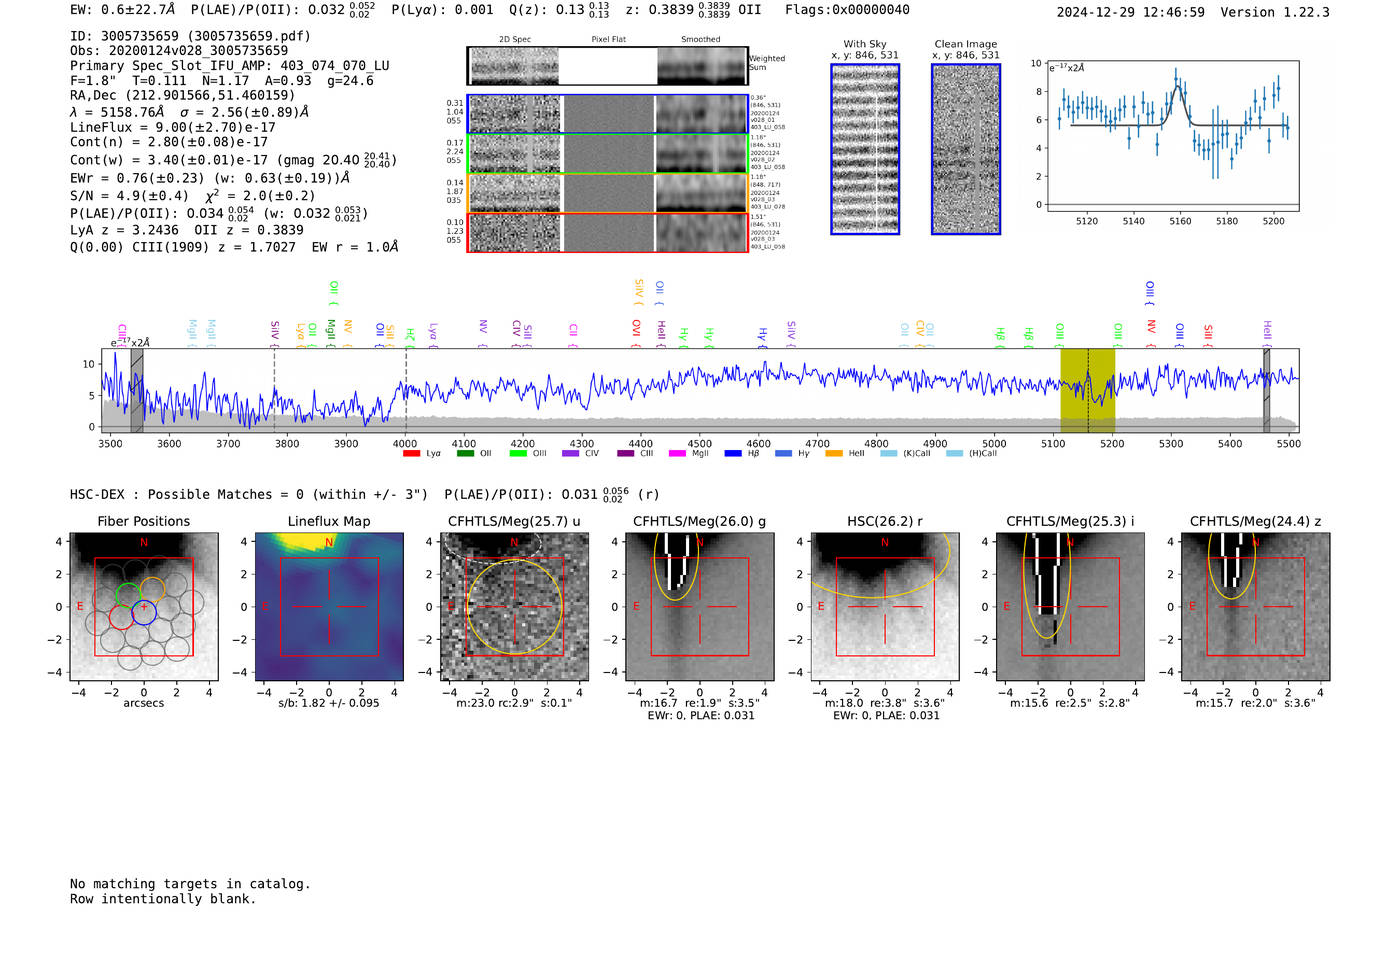View the CFHTLS g-band cutout
The width and height of the screenshot is (1400, 953).
(699, 607)
